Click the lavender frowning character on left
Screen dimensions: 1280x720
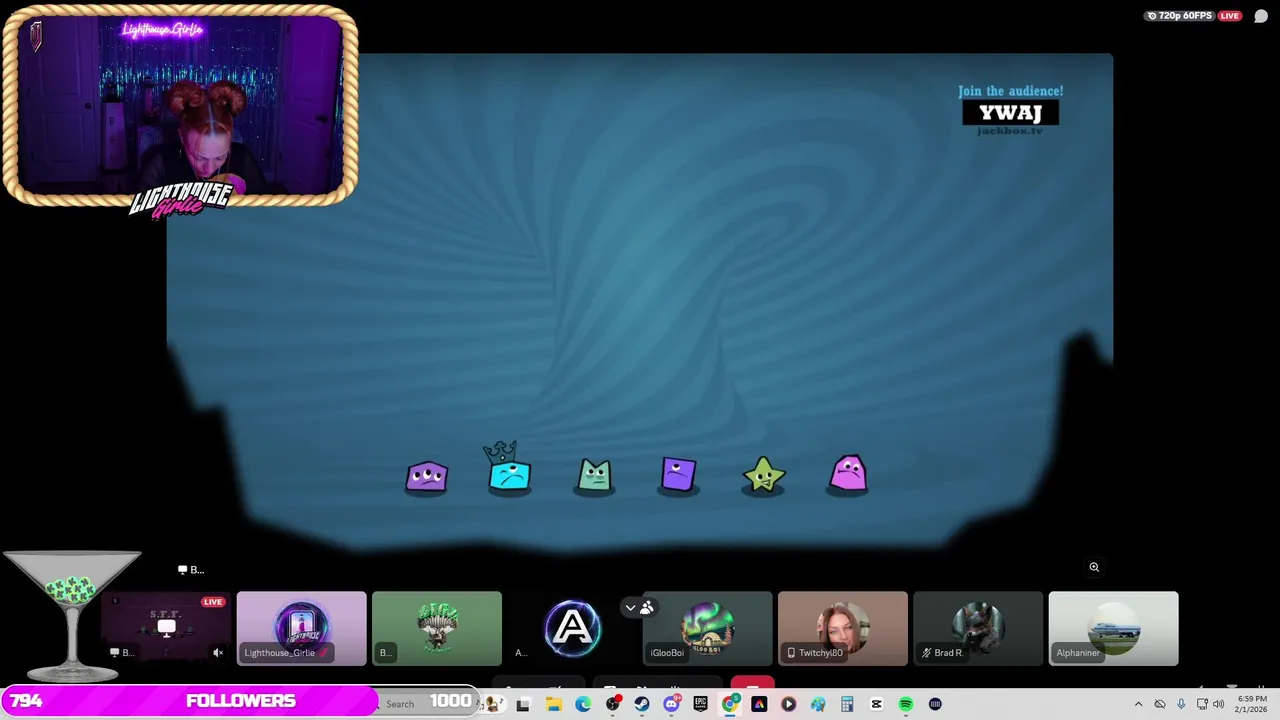coord(427,476)
